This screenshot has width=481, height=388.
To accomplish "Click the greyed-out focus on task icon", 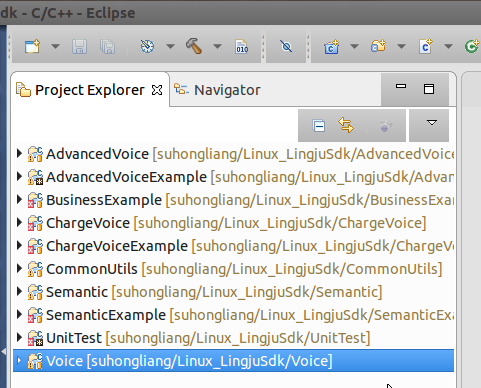I will pos(385,126).
